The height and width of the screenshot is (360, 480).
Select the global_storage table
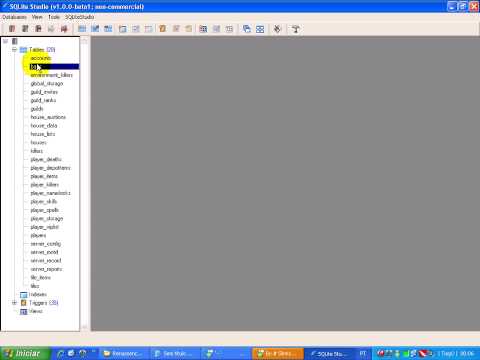pyautogui.click(x=47, y=83)
